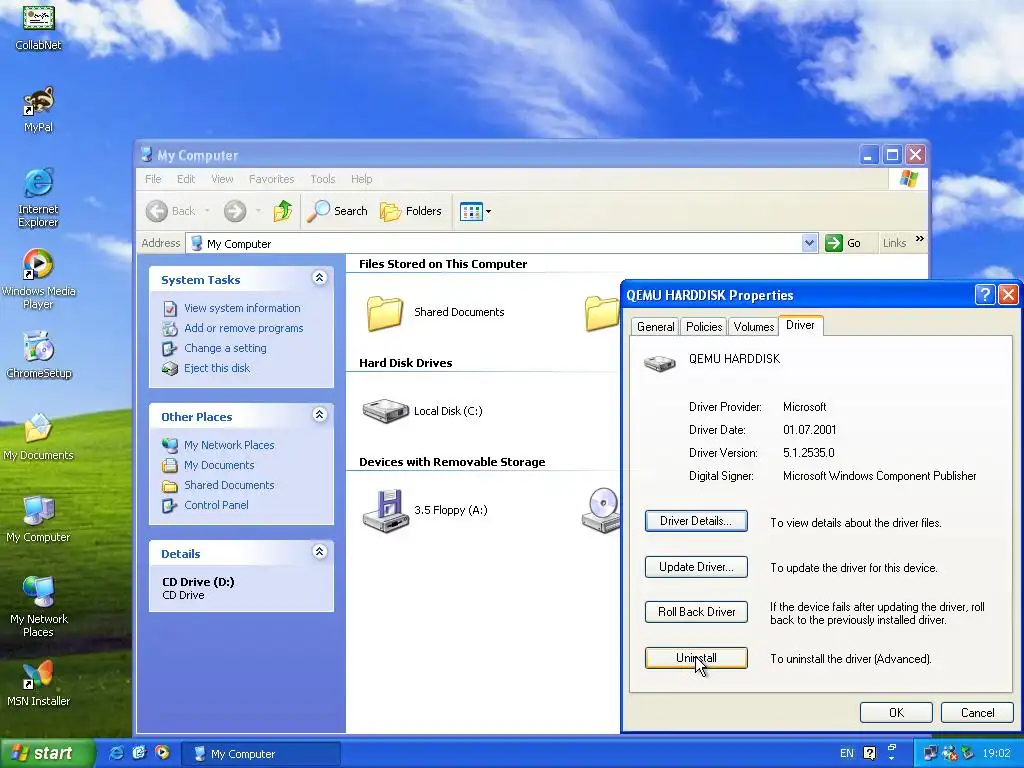The height and width of the screenshot is (768, 1024).
Task: Click Eject this disk link
Action: click(217, 368)
